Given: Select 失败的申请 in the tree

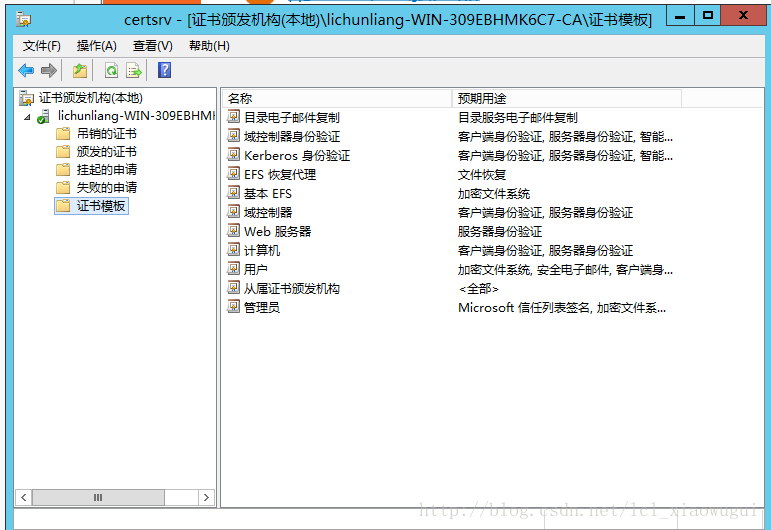Looking at the screenshot, I should pyautogui.click(x=106, y=188).
